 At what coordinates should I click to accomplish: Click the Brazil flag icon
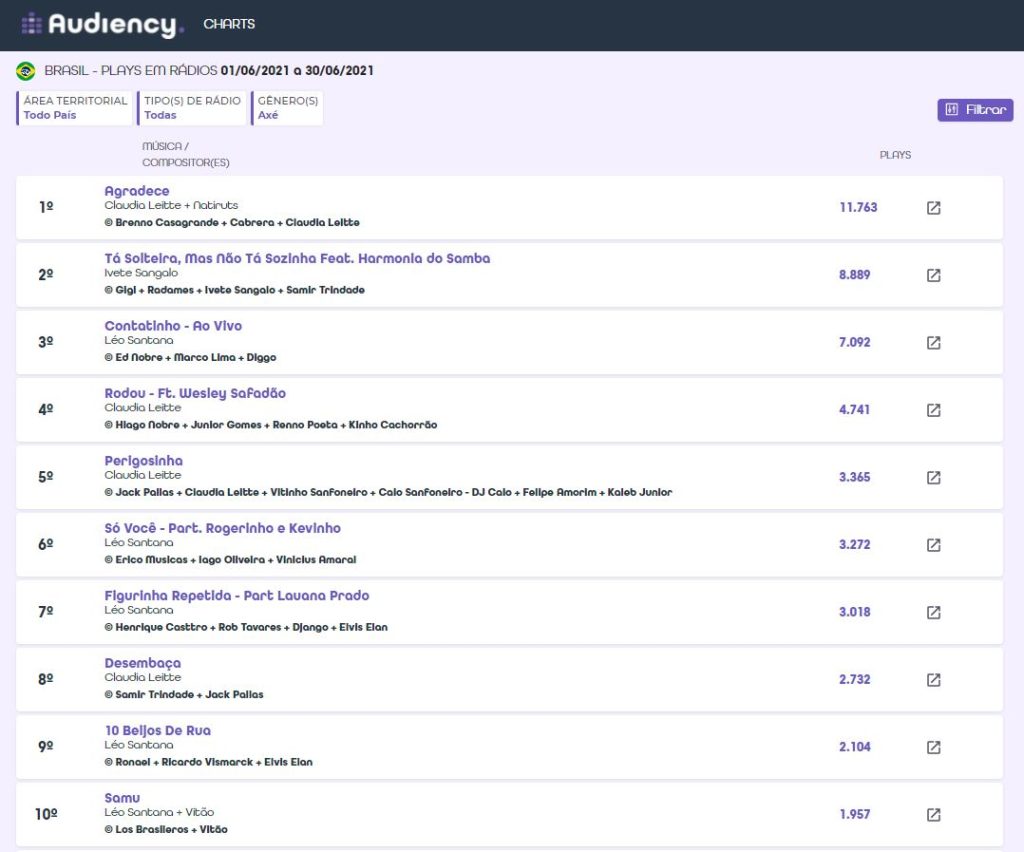pos(25,71)
